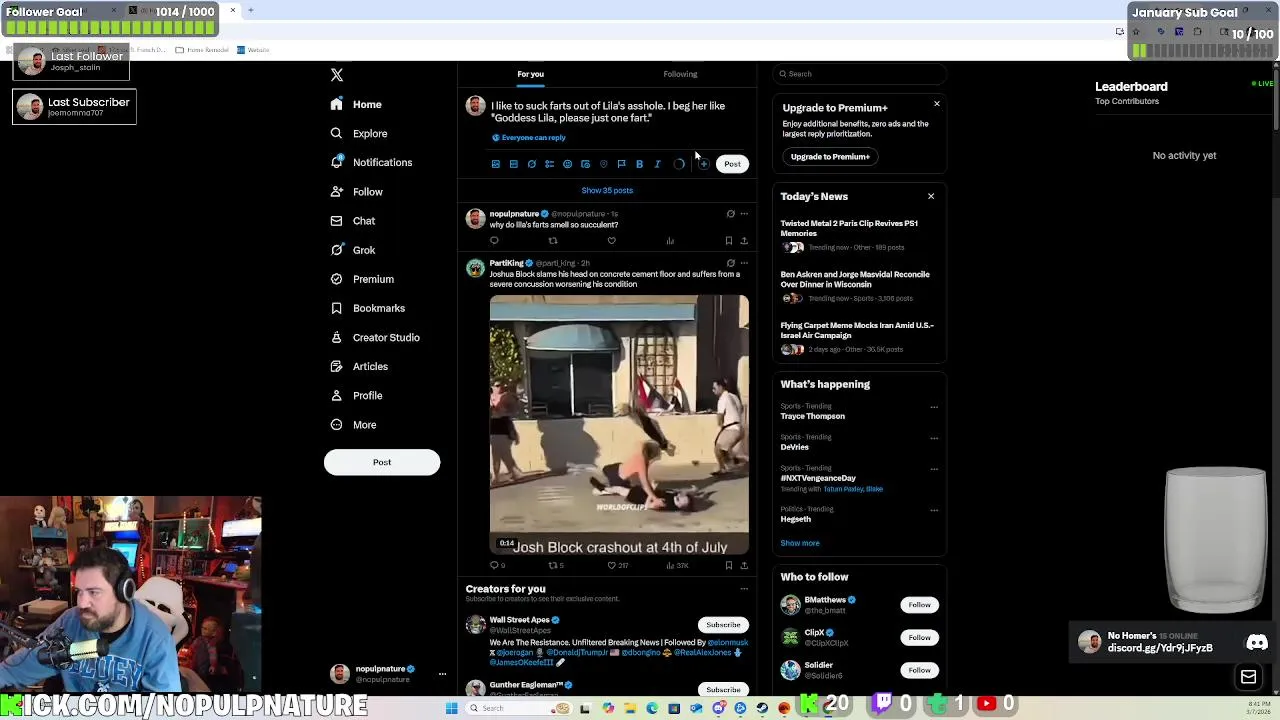
Task: Open options for #NXTVengeanceDay trend
Action: point(934,469)
